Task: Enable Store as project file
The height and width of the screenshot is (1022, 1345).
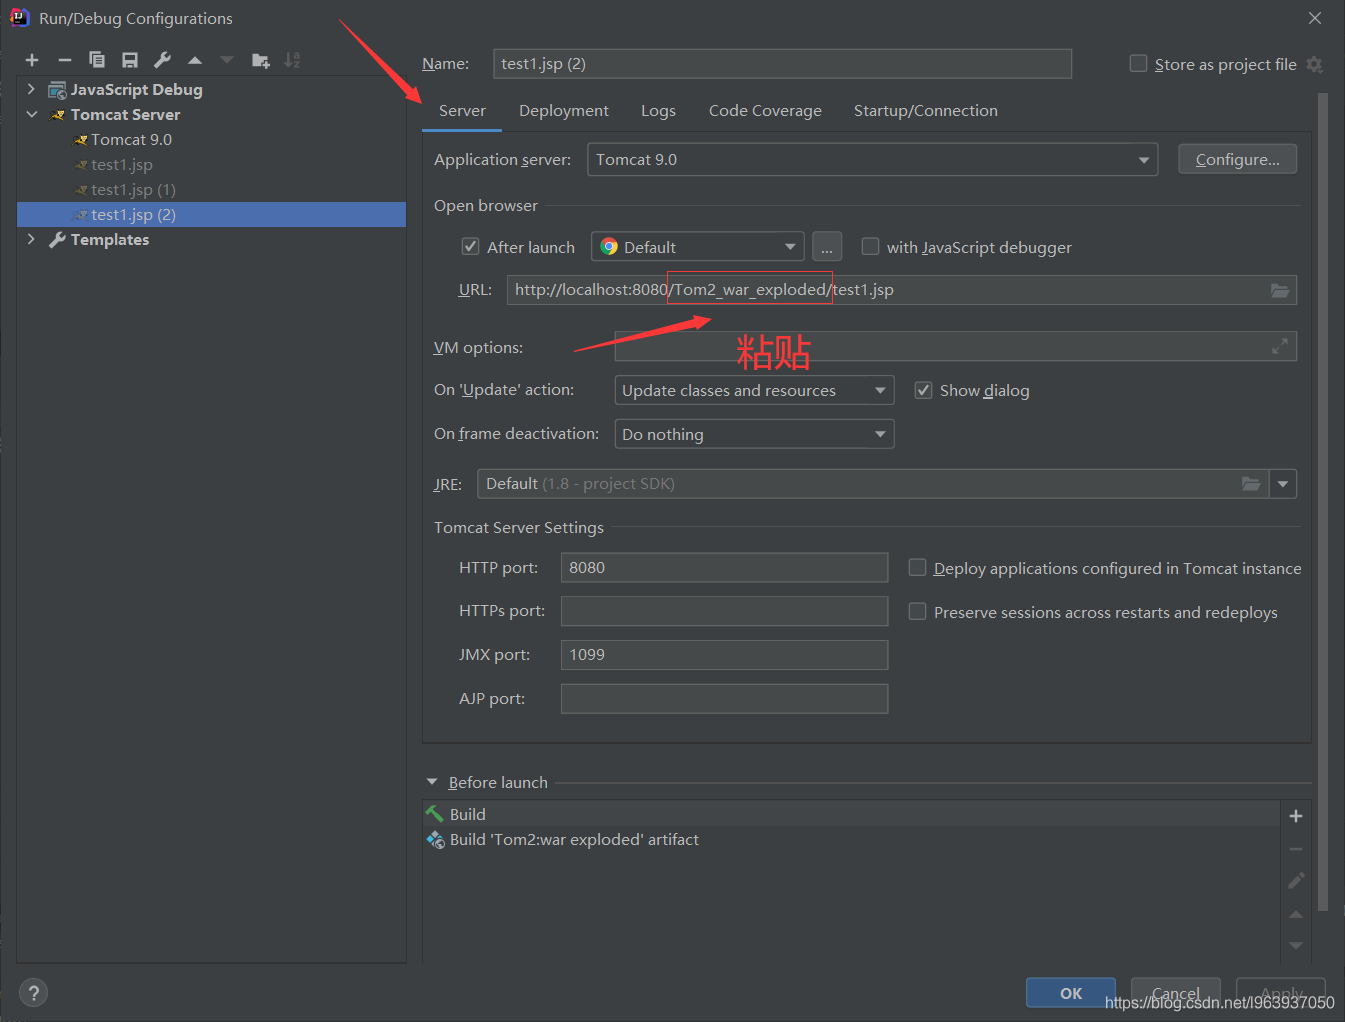Action: [x=1138, y=63]
